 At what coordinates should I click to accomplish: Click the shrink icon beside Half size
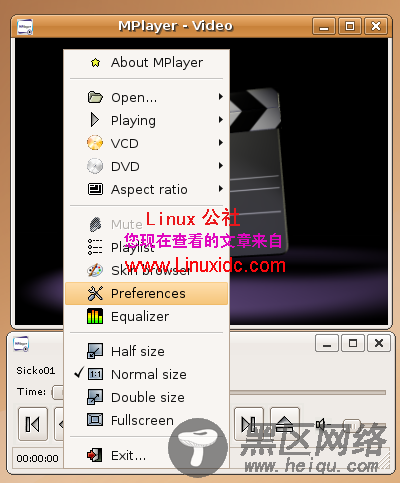(x=95, y=351)
